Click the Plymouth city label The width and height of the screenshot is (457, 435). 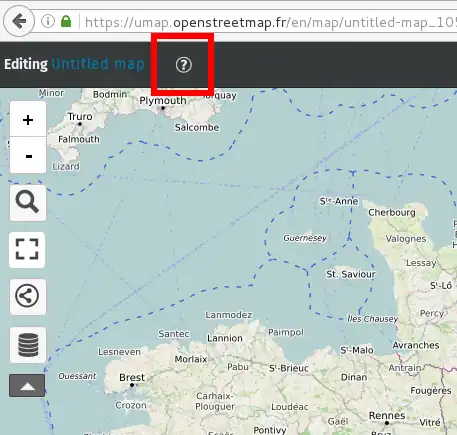[163, 100]
